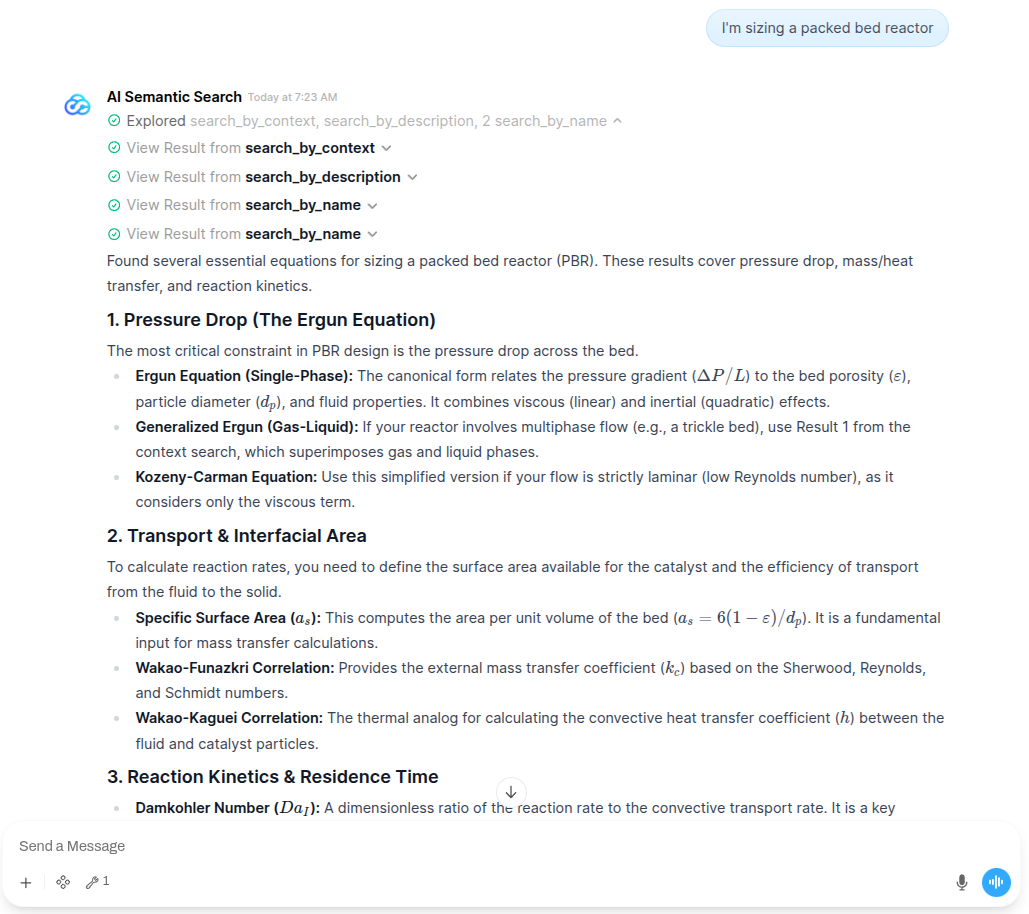Click the scroll-down arrow button
This screenshot has width=1029, height=914.
tap(511, 791)
